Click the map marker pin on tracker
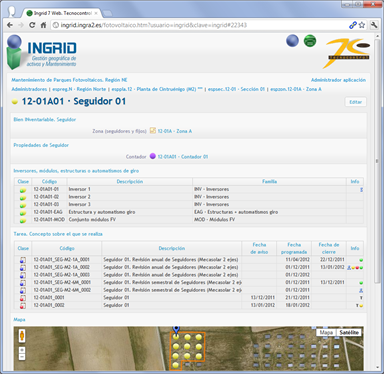 176,330
